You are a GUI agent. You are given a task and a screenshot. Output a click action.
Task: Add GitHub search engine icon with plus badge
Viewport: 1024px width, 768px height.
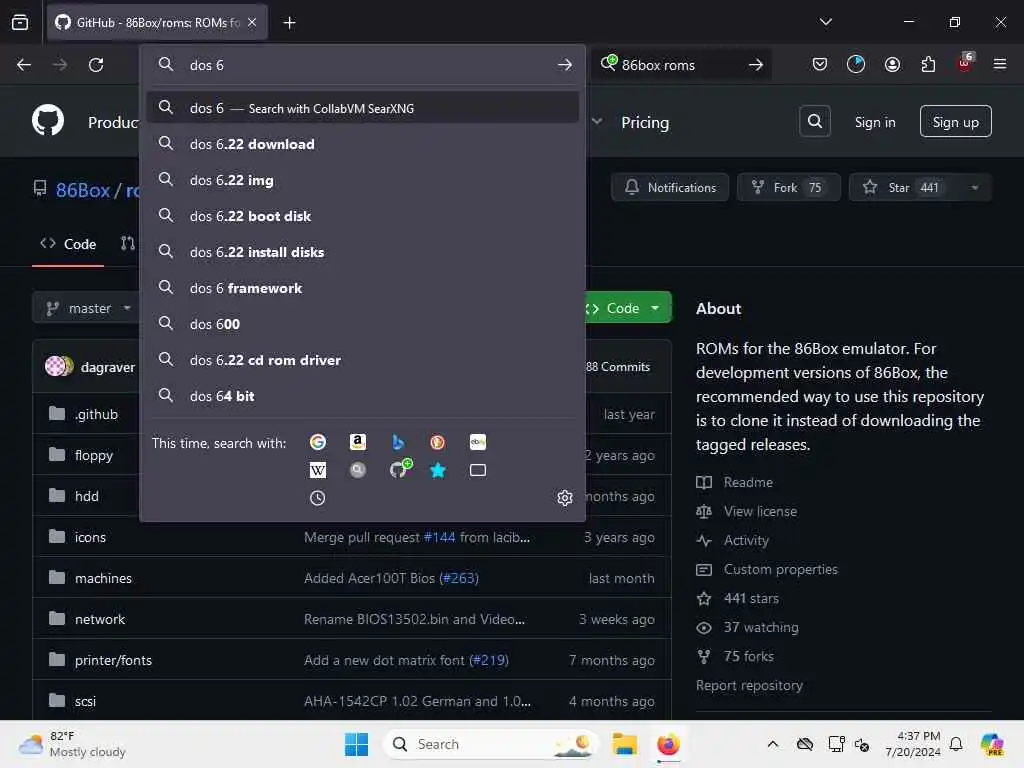pyautogui.click(x=400, y=469)
